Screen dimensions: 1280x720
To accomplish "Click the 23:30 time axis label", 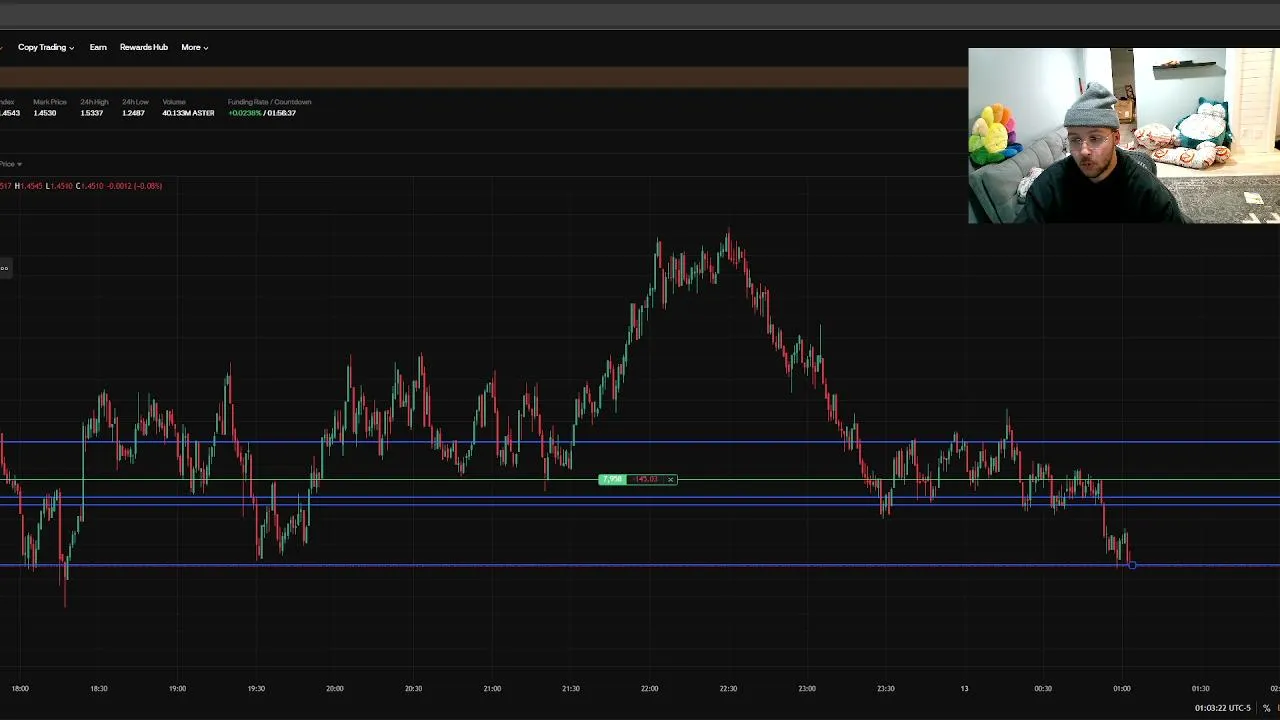I will click(x=886, y=688).
